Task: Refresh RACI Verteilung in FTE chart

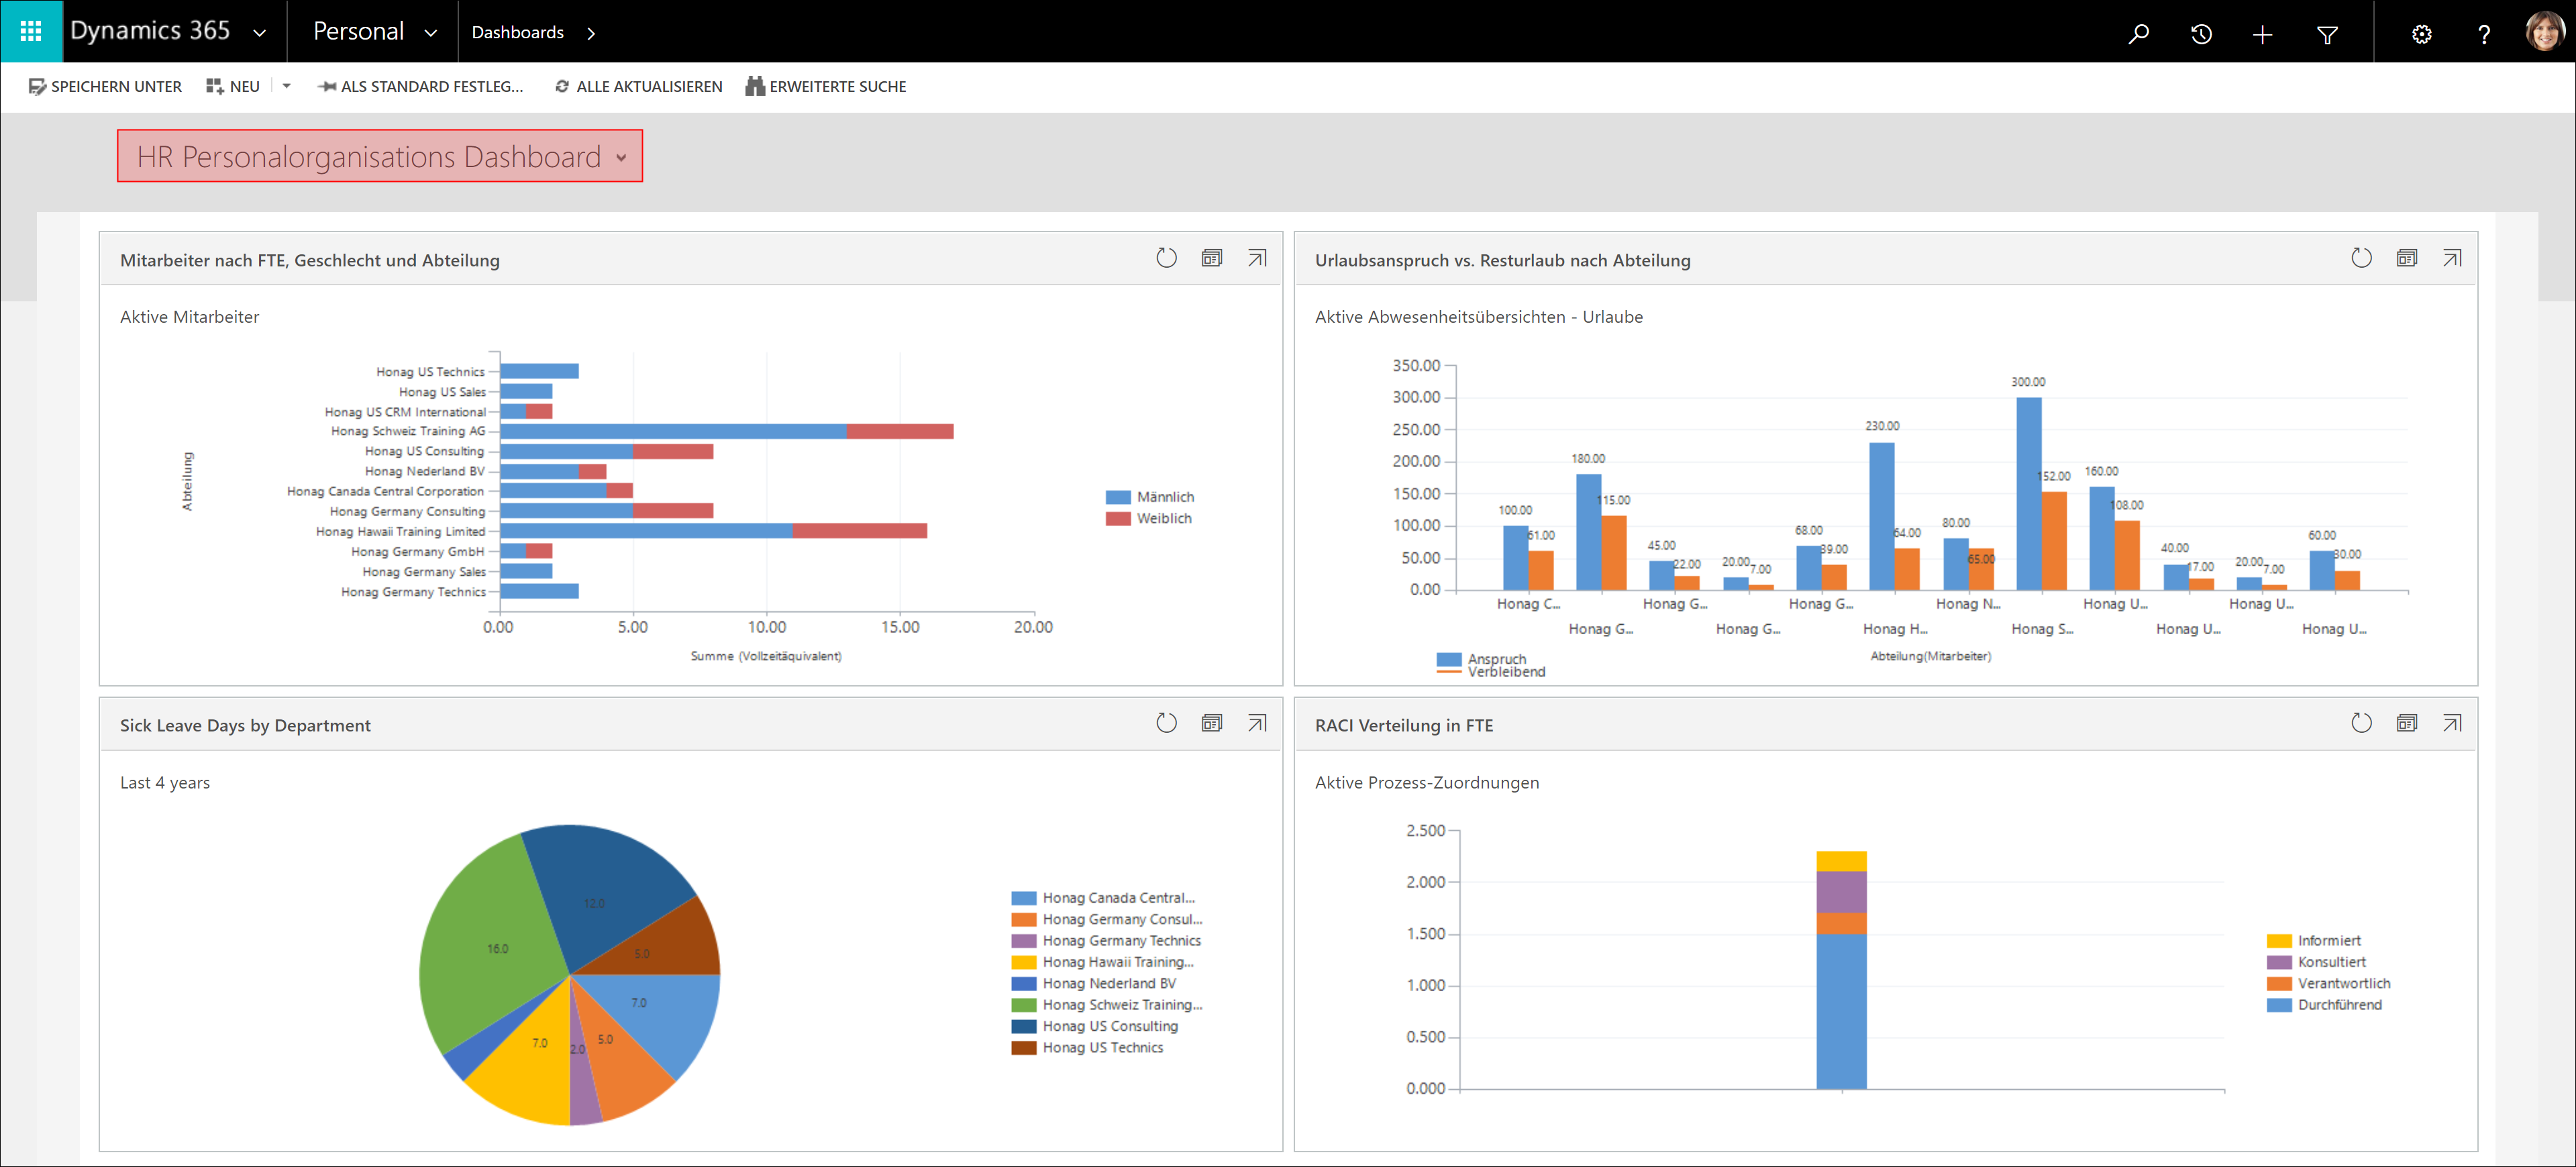Action: [x=2361, y=723]
